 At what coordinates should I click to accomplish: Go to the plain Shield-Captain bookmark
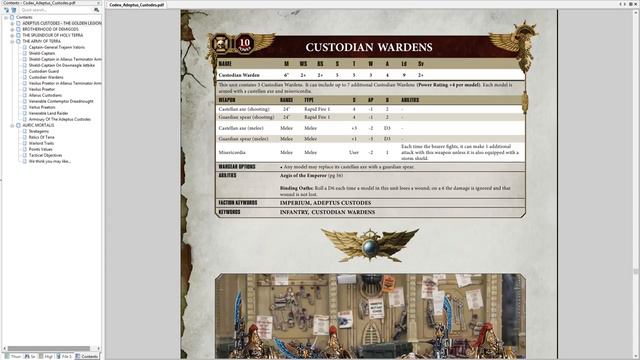[42, 53]
